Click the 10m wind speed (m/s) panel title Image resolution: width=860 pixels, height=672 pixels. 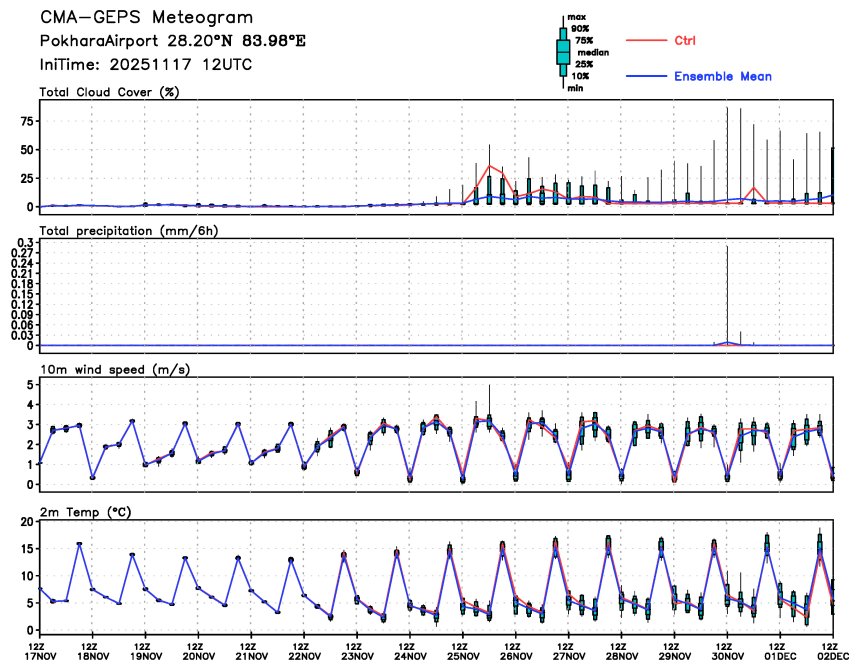(115, 370)
